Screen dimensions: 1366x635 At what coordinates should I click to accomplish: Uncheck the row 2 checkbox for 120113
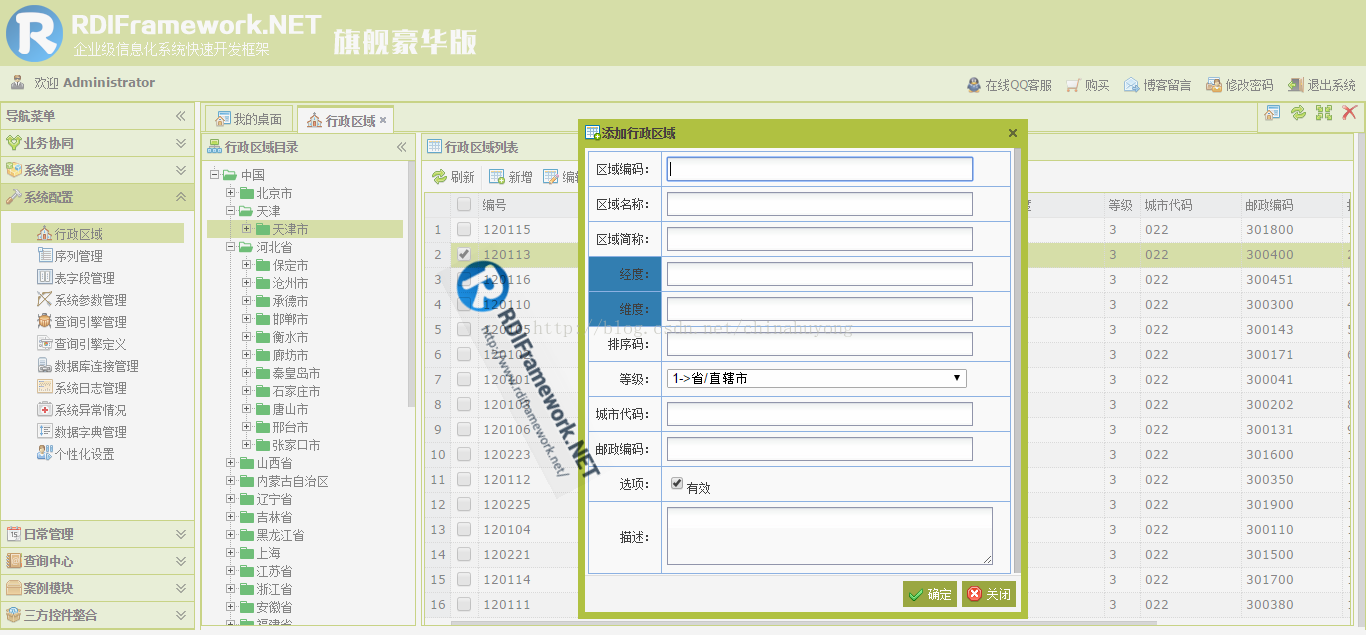464,254
